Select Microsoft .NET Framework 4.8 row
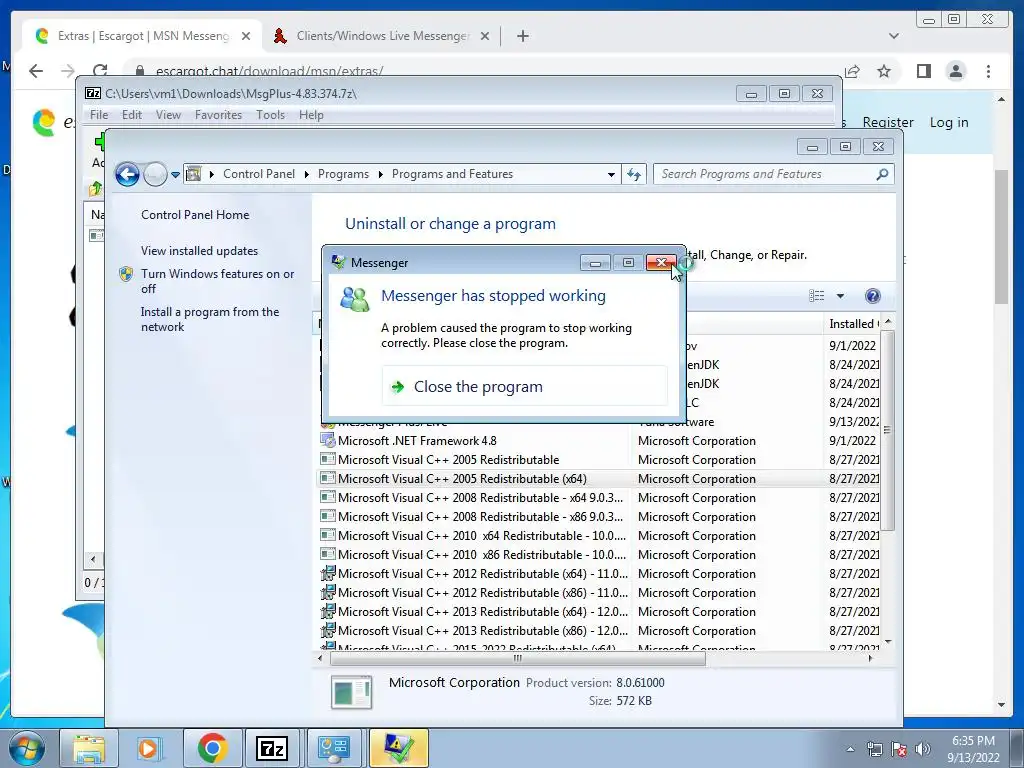Viewport: 1024px width, 768px height. pos(599,441)
